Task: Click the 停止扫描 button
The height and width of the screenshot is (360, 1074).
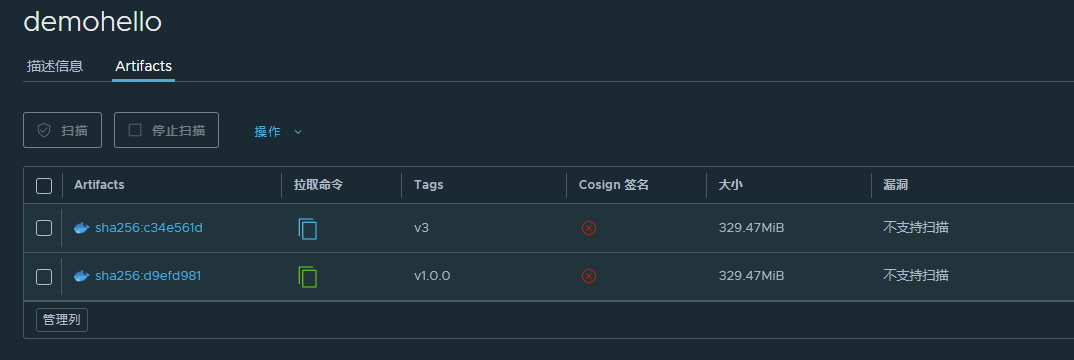Action: pyautogui.click(x=166, y=130)
